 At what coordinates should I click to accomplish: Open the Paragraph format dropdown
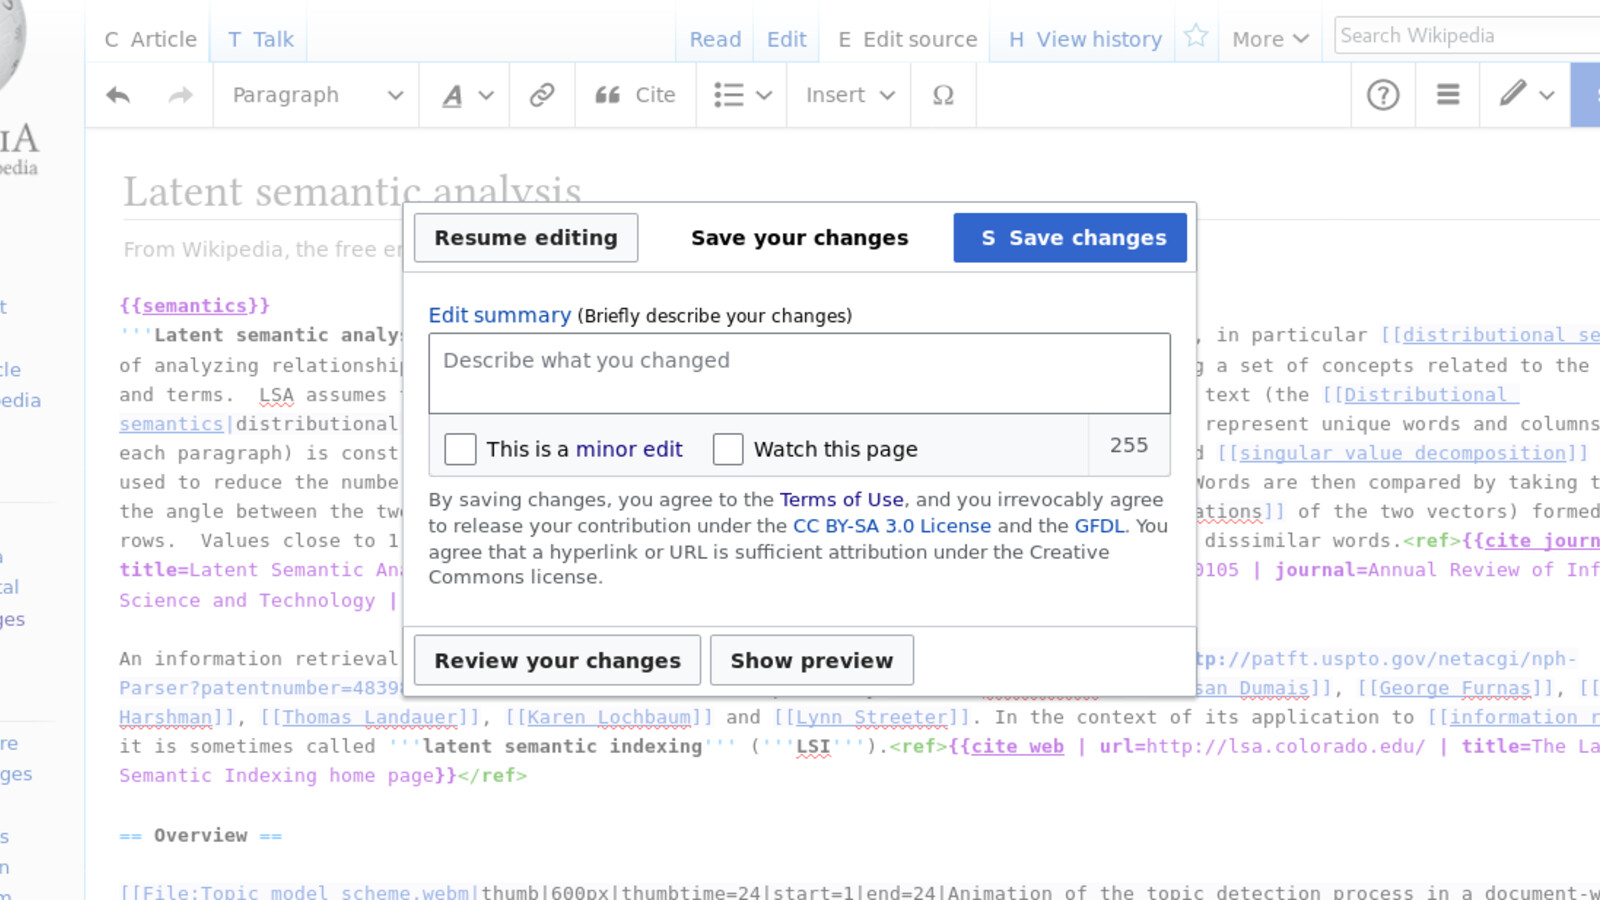pyautogui.click(x=315, y=95)
